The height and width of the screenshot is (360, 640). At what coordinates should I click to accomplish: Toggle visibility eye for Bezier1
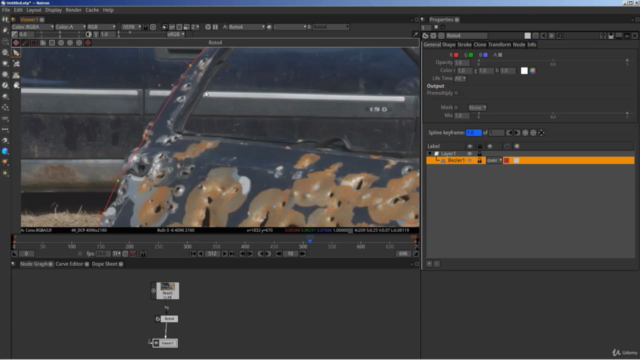point(470,160)
